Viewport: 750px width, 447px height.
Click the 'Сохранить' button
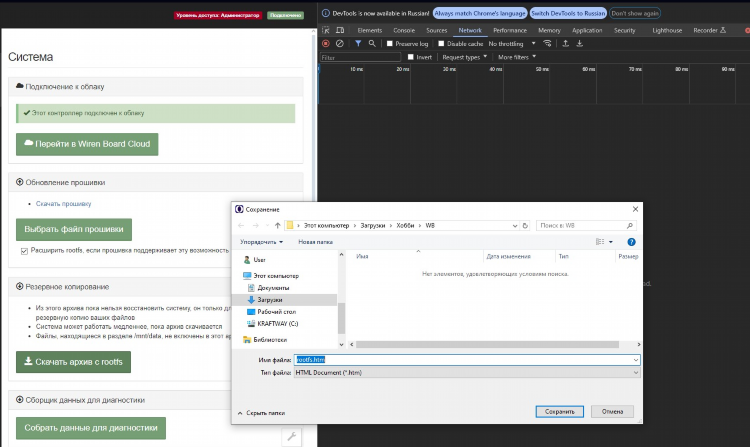[x=560, y=412]
